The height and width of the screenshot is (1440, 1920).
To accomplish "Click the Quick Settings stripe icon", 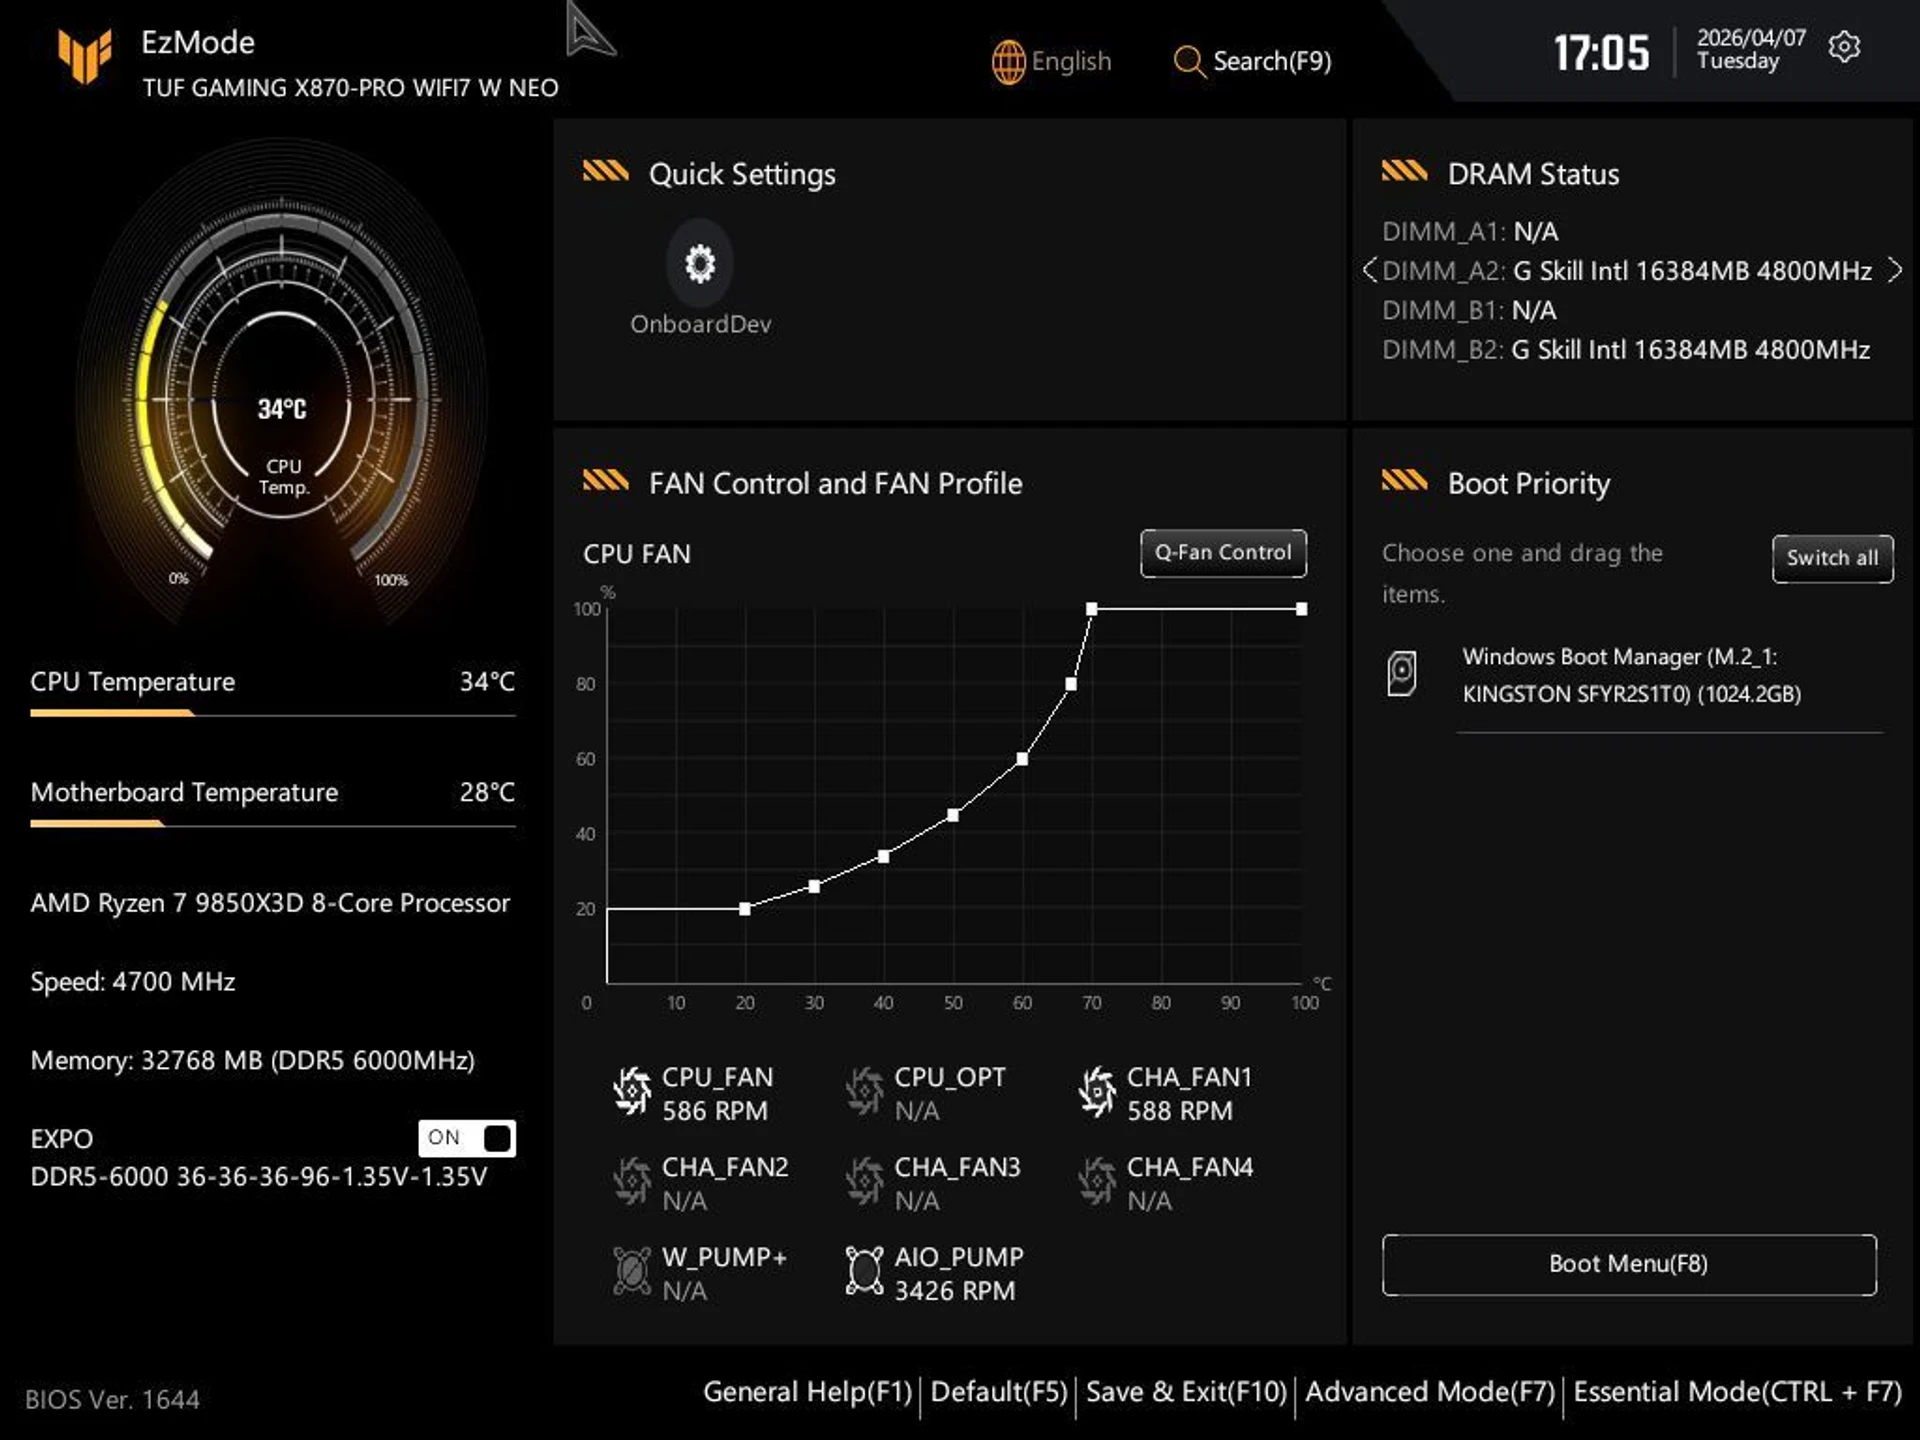I will 605,171.
